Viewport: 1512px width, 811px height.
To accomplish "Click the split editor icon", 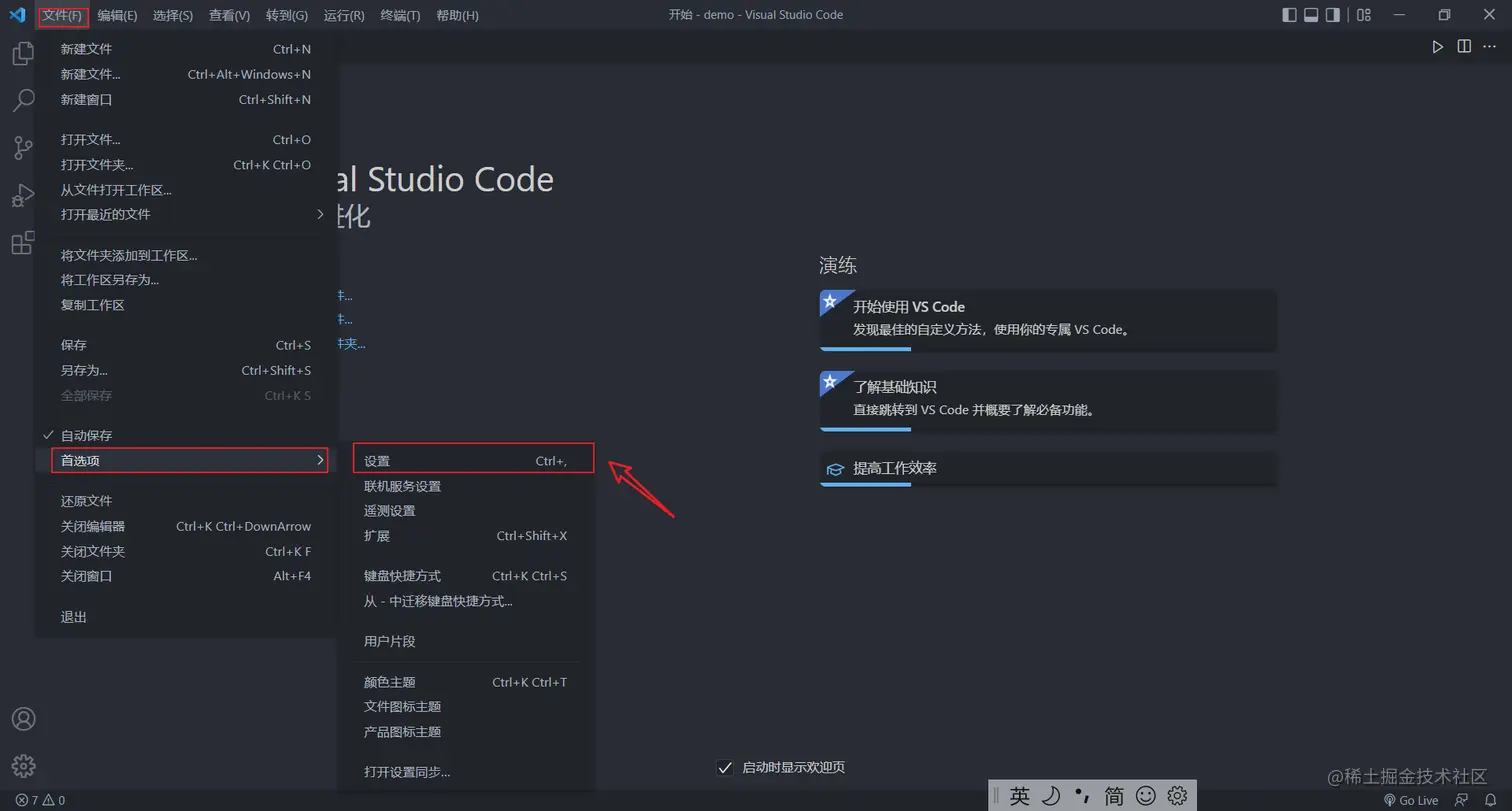I will 1464,47.
